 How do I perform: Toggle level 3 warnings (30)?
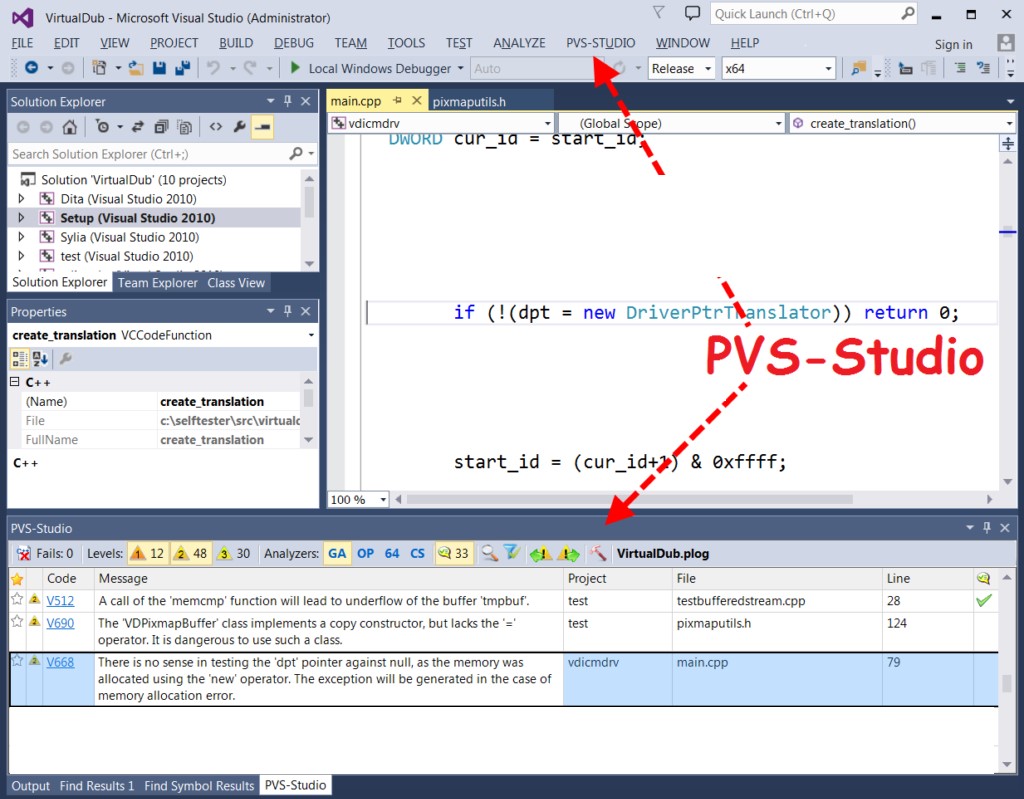(x=234, y=553)
